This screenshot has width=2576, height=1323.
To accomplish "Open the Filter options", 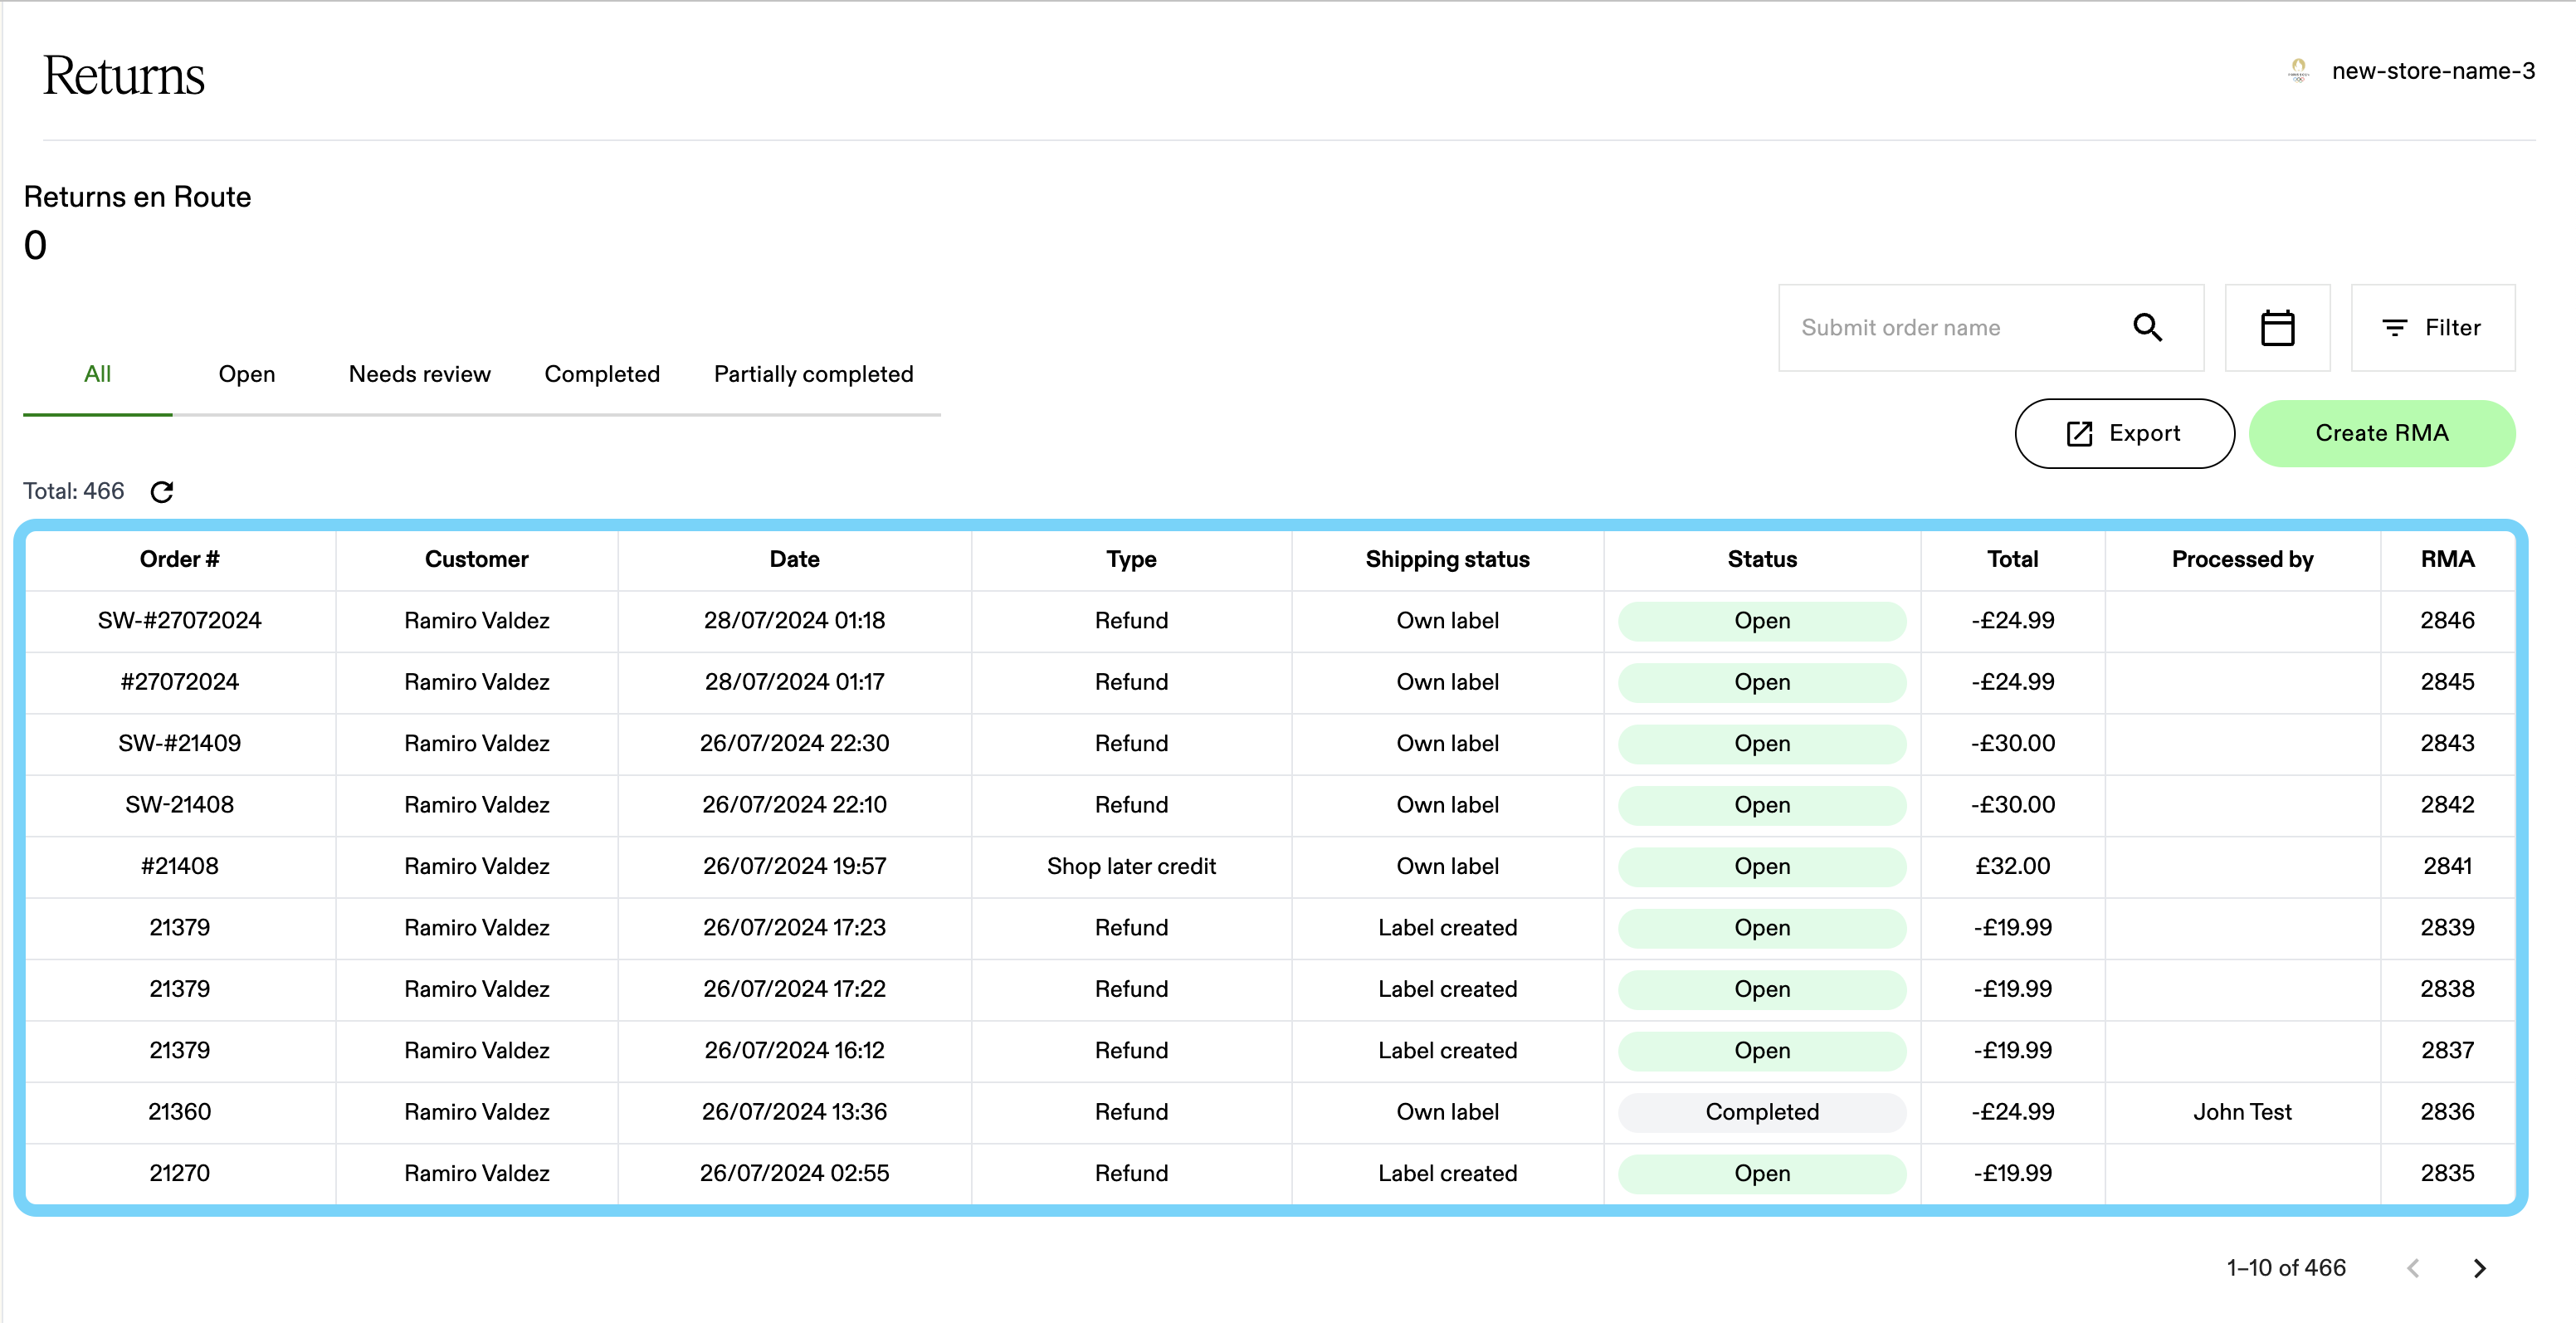I will tap(2433, 327).
